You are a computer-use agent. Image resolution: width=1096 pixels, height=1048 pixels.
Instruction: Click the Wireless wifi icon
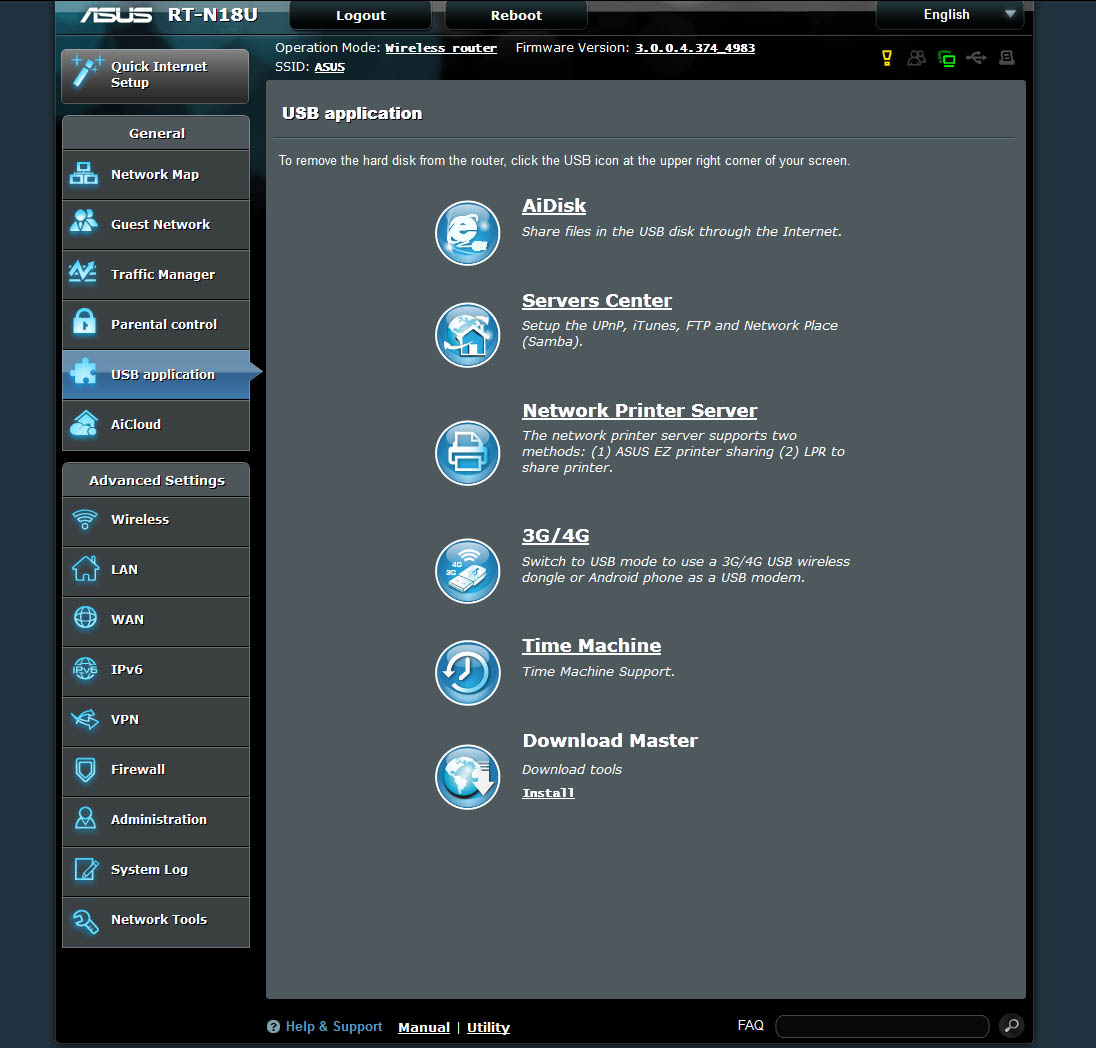[85, 519]
